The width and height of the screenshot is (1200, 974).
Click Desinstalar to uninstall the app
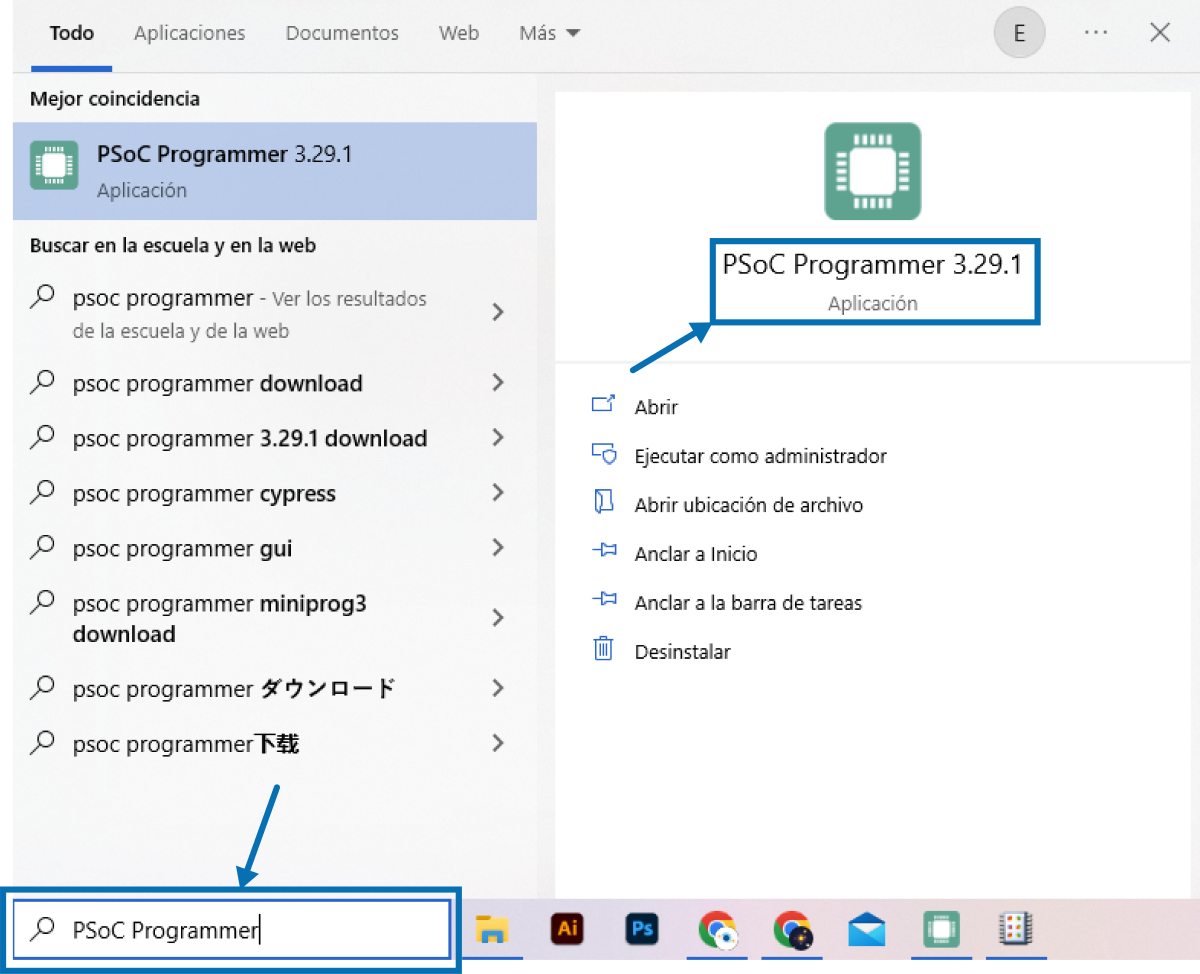click(683, 651)
